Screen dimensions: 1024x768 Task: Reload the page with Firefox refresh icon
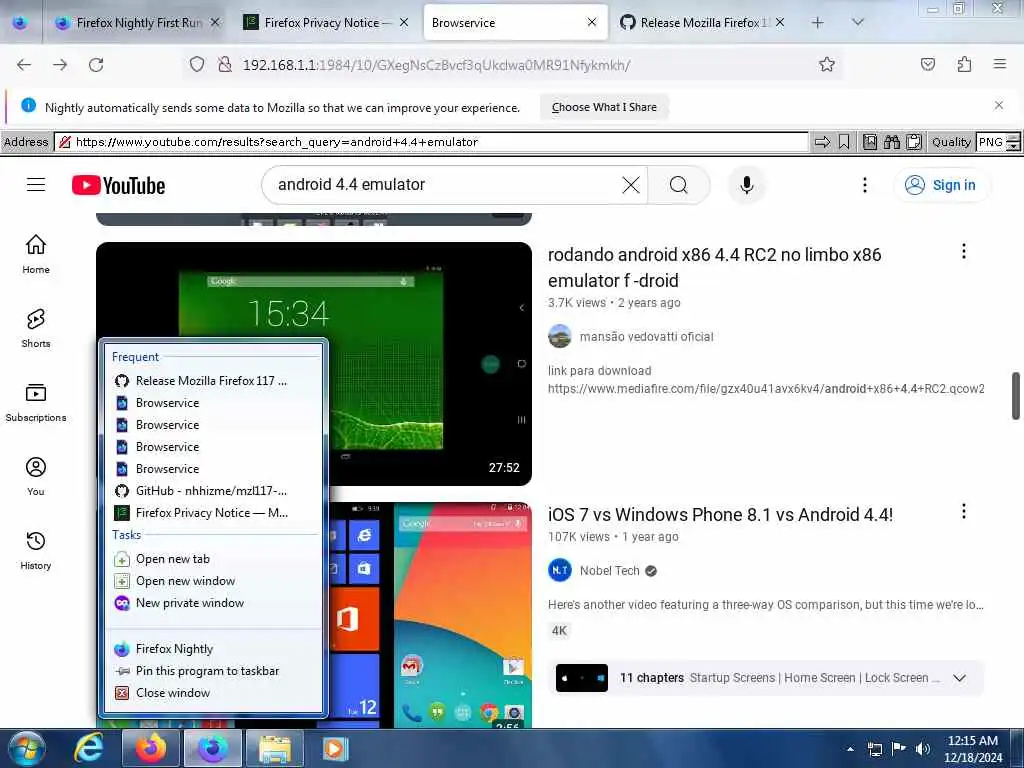tap(96, 65)
